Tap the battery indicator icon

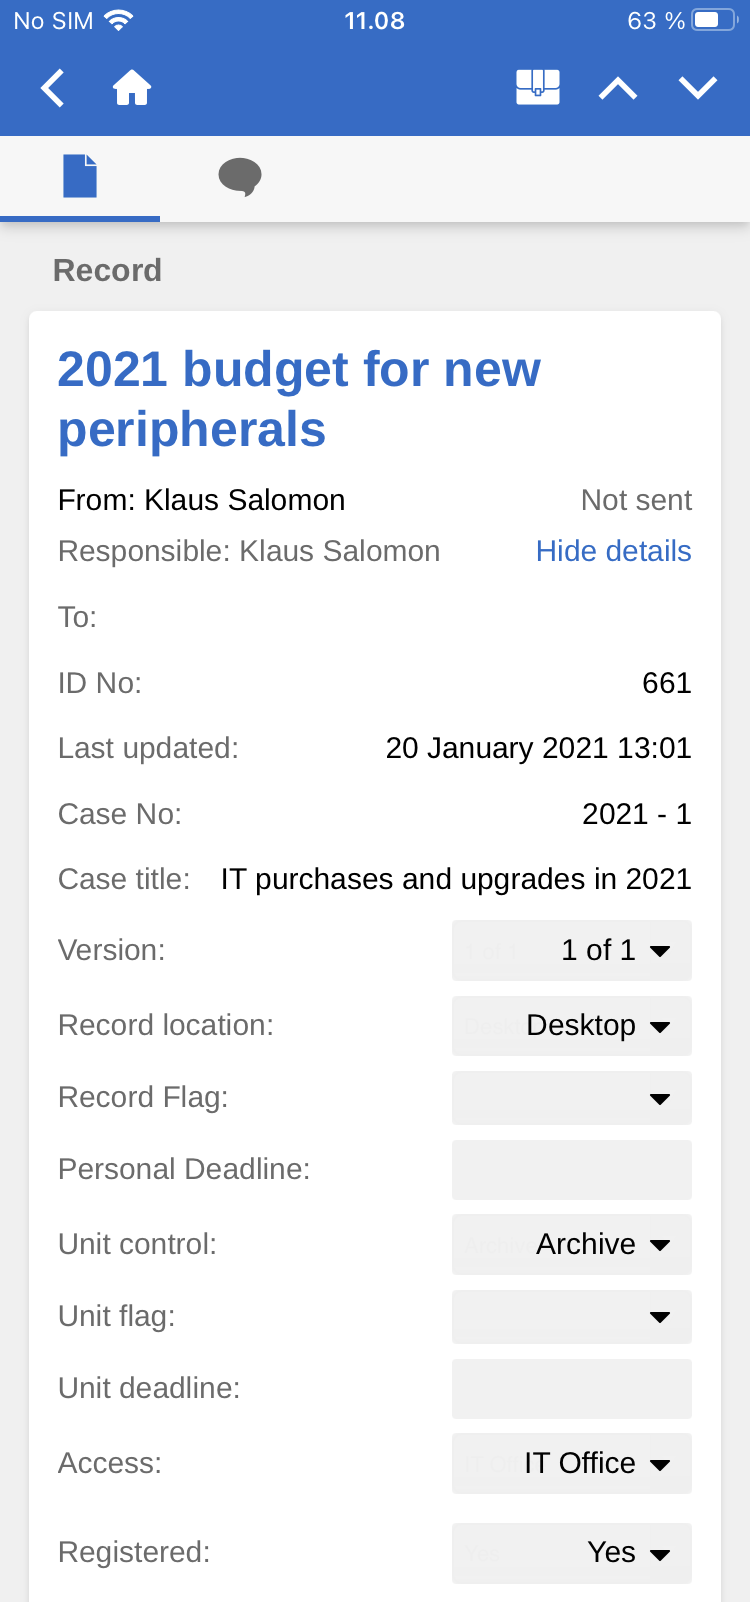click(715, 21)
